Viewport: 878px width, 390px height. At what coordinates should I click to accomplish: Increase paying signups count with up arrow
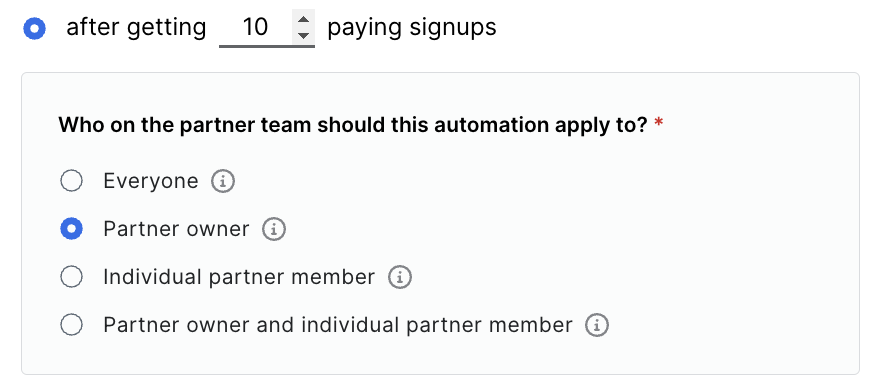(303, 19)
